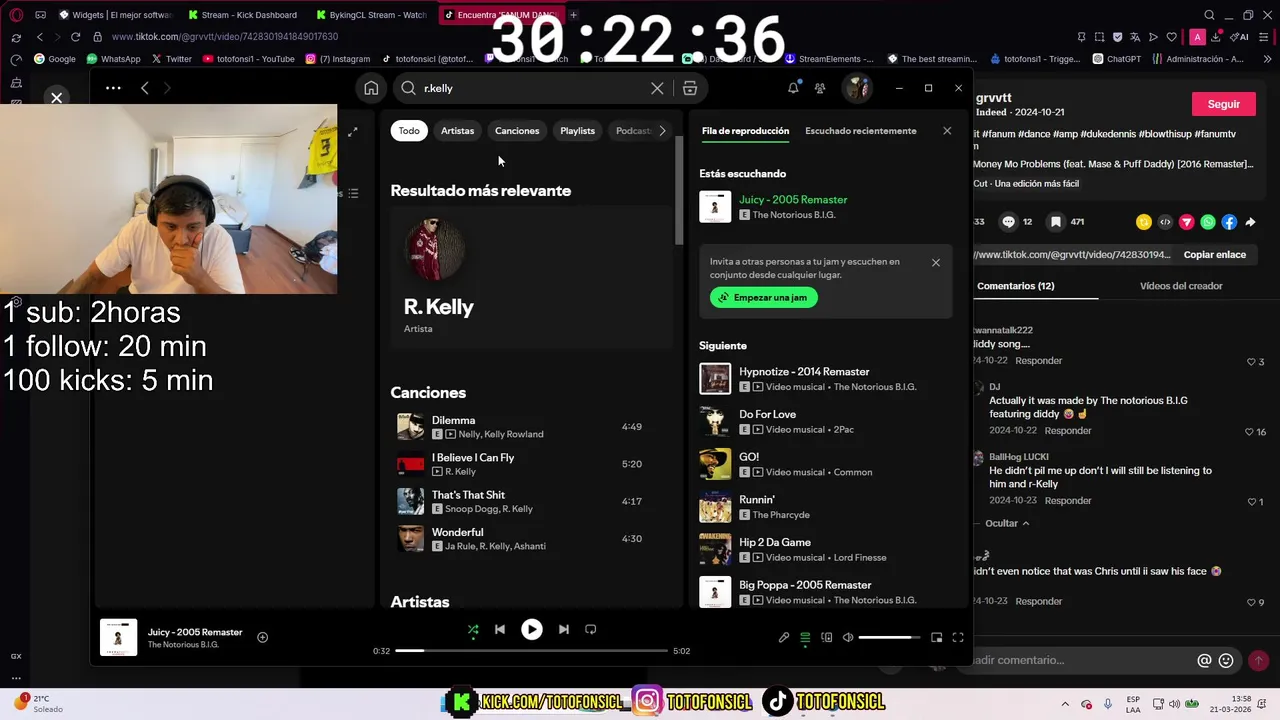Image resolution: width=1280 pixels, height=720 pixels.
Task: Open more TikTok share options arrow
Action: (x=1250, y=222)
